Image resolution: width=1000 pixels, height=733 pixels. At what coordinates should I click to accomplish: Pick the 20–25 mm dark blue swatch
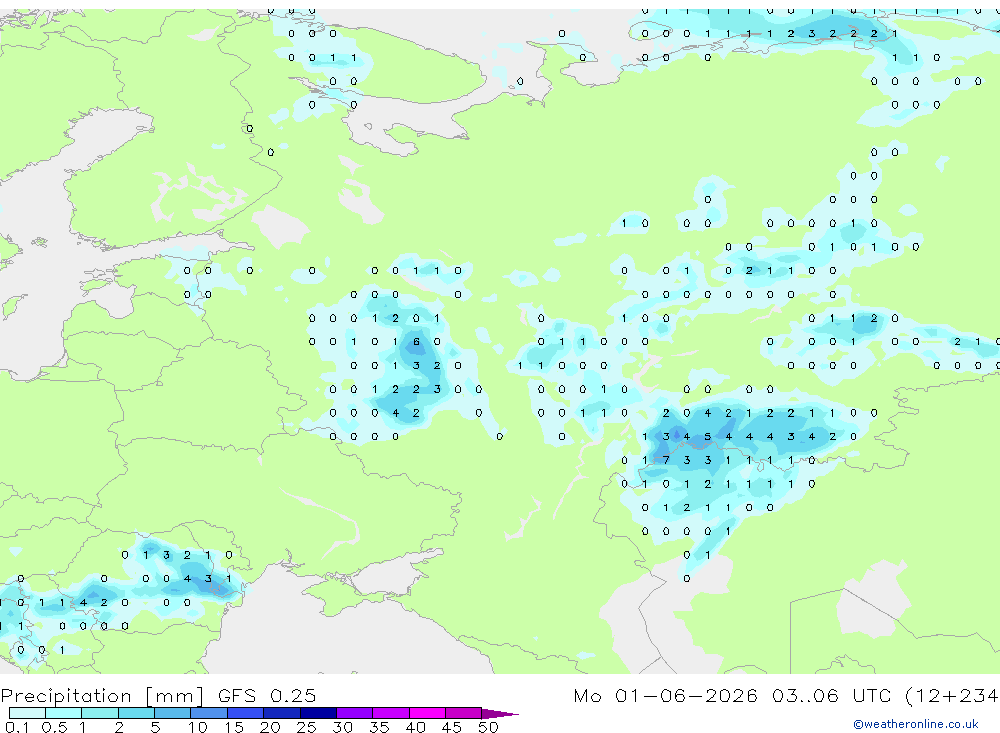point(282,713)
